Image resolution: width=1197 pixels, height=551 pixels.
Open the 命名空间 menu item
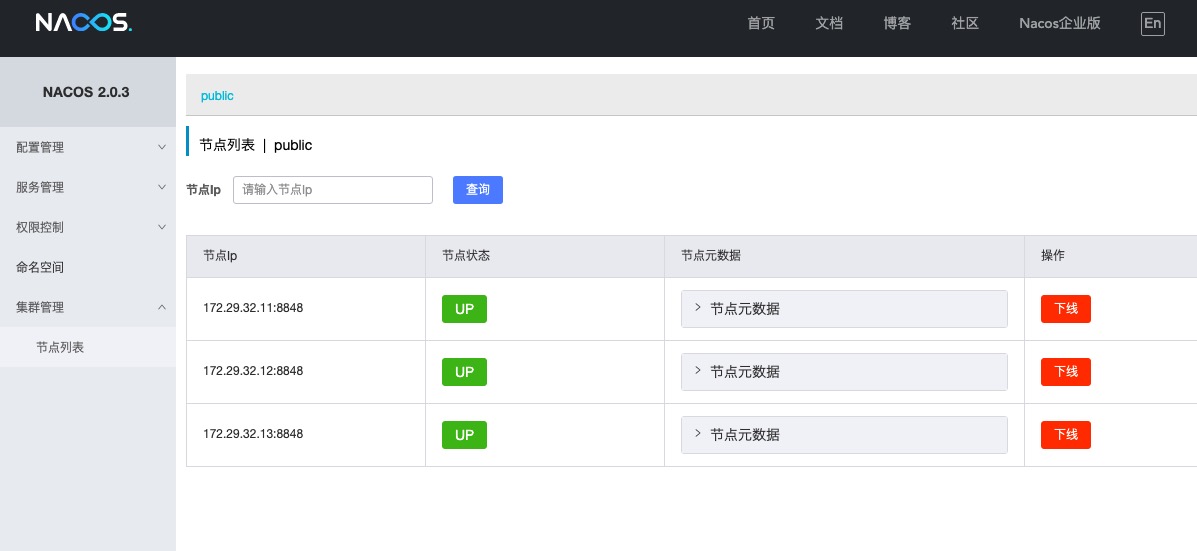tap(40, 267)
